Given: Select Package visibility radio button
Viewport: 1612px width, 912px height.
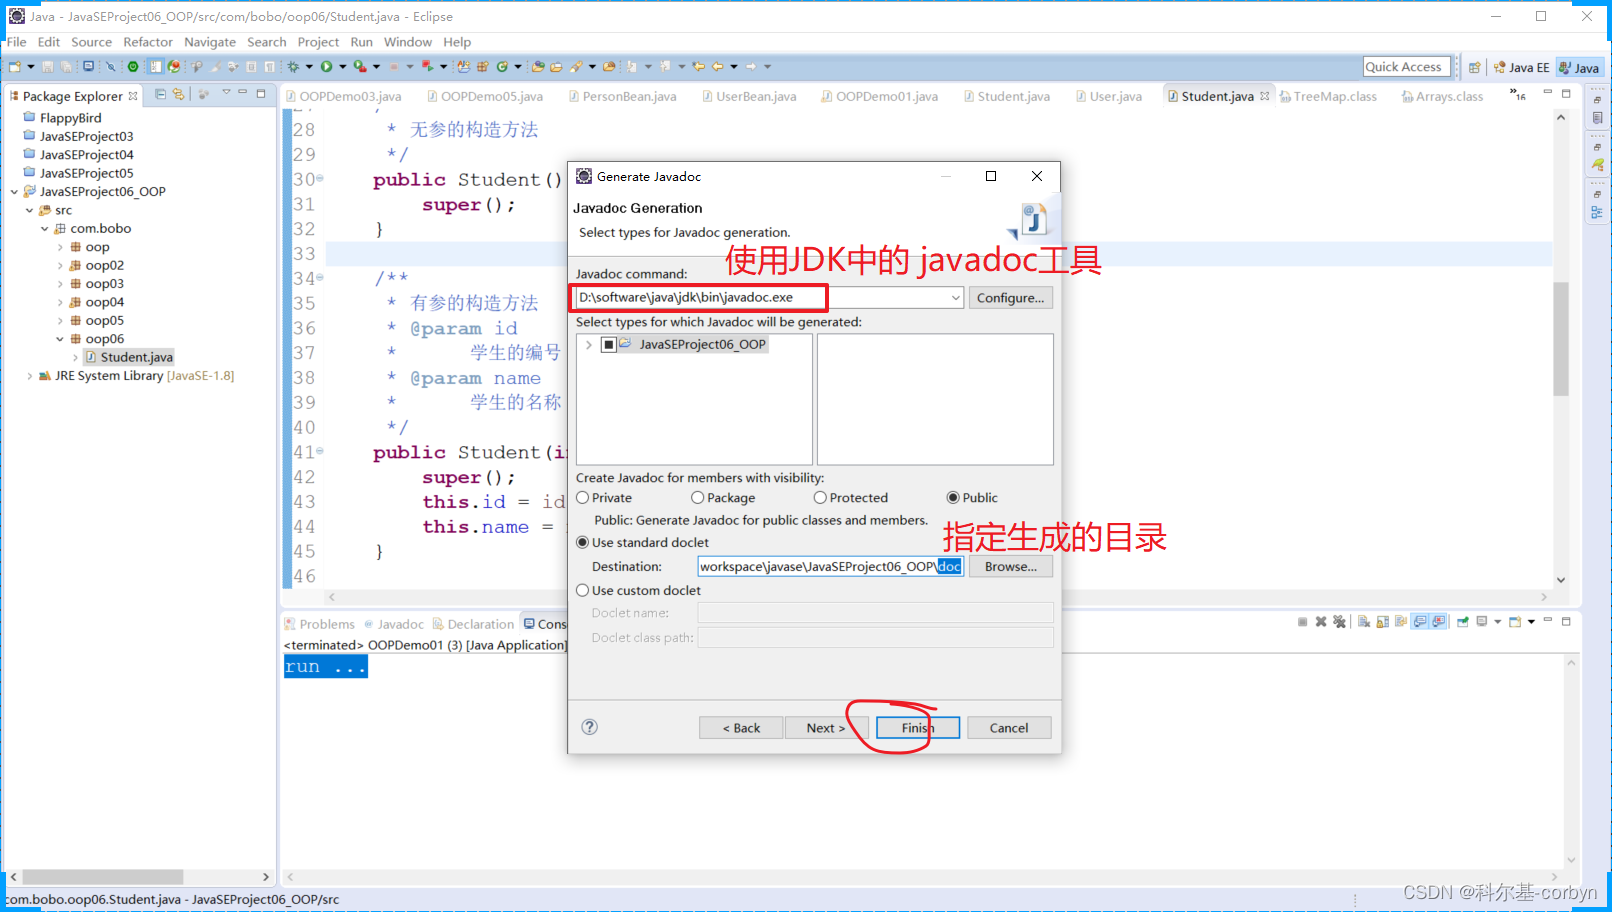Looking at the screenshot, I should click(x=698, y=498).
